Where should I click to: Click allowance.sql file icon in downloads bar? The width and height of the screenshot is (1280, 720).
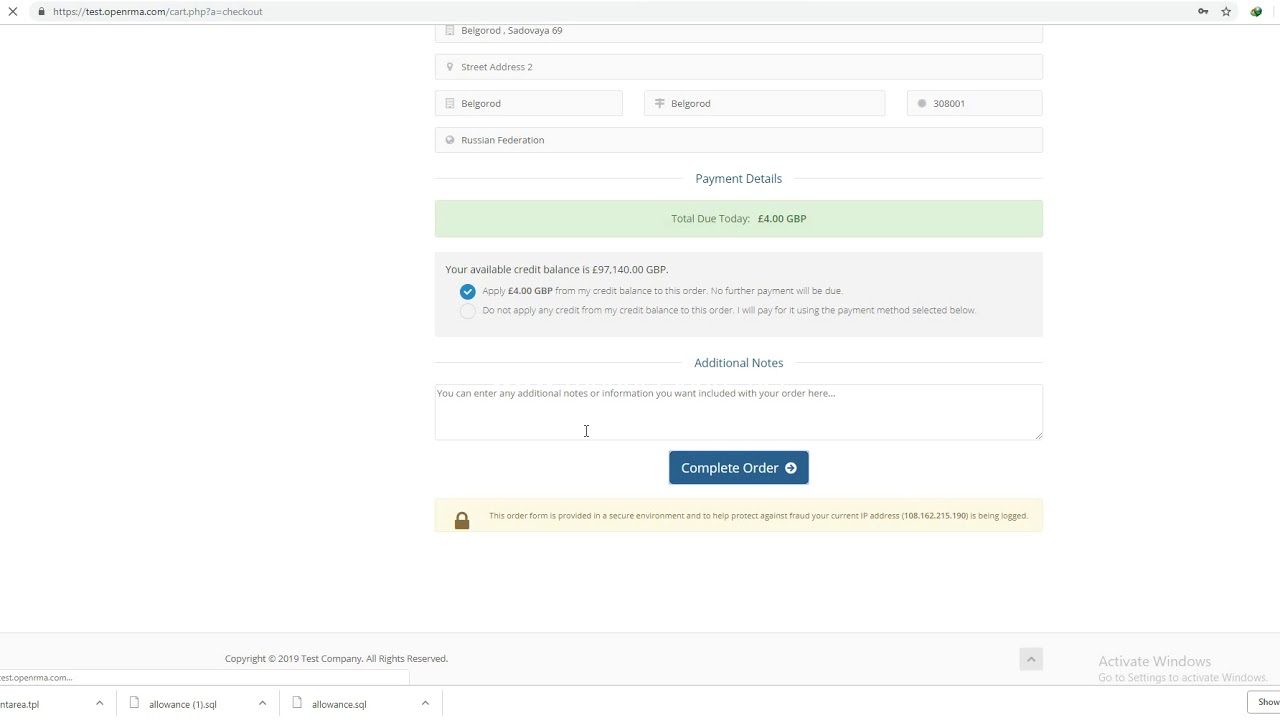[x=297, y=703]
